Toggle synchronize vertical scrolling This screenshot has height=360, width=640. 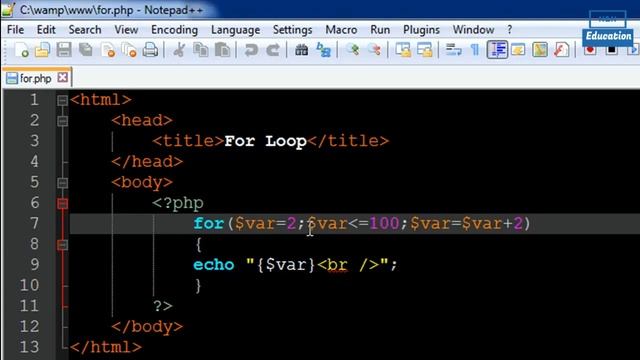pos(403,50)
